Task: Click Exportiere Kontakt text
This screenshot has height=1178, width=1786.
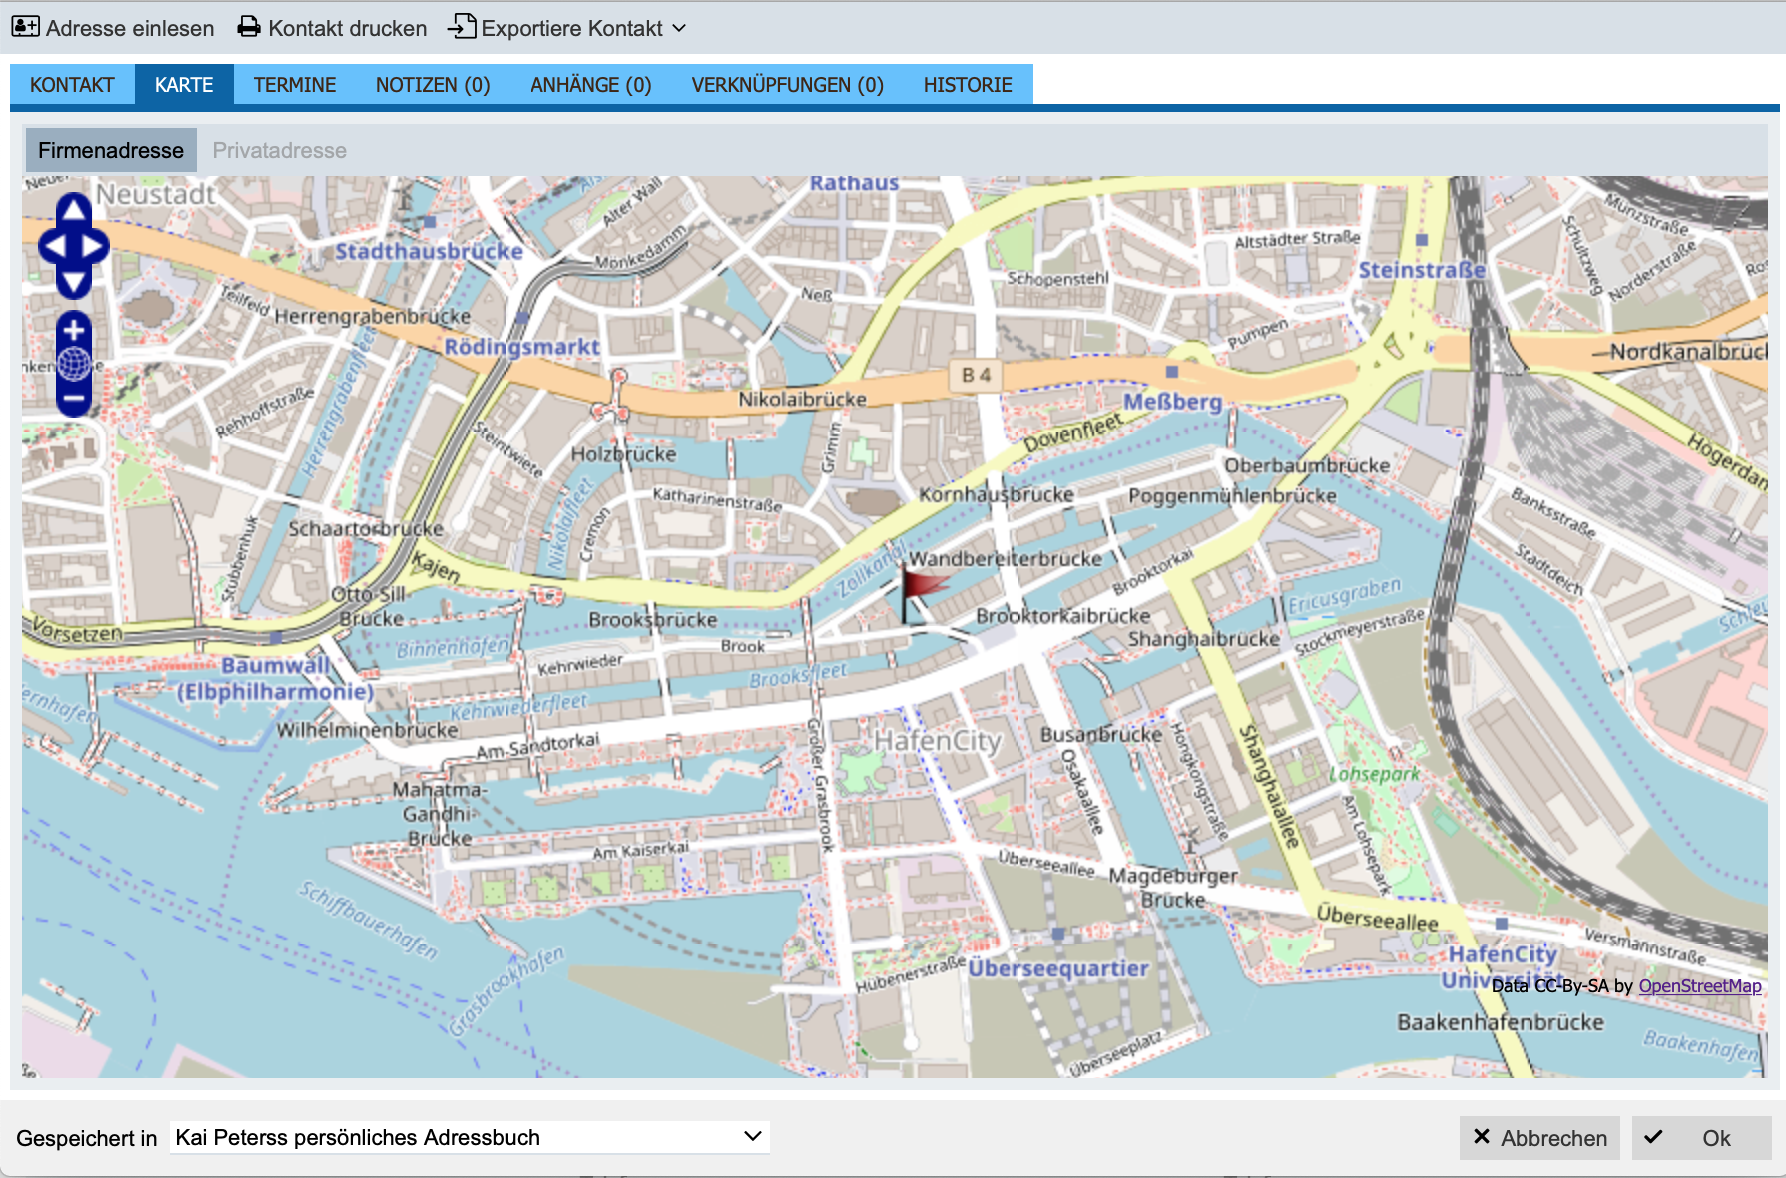Action: tap(572, 28)
